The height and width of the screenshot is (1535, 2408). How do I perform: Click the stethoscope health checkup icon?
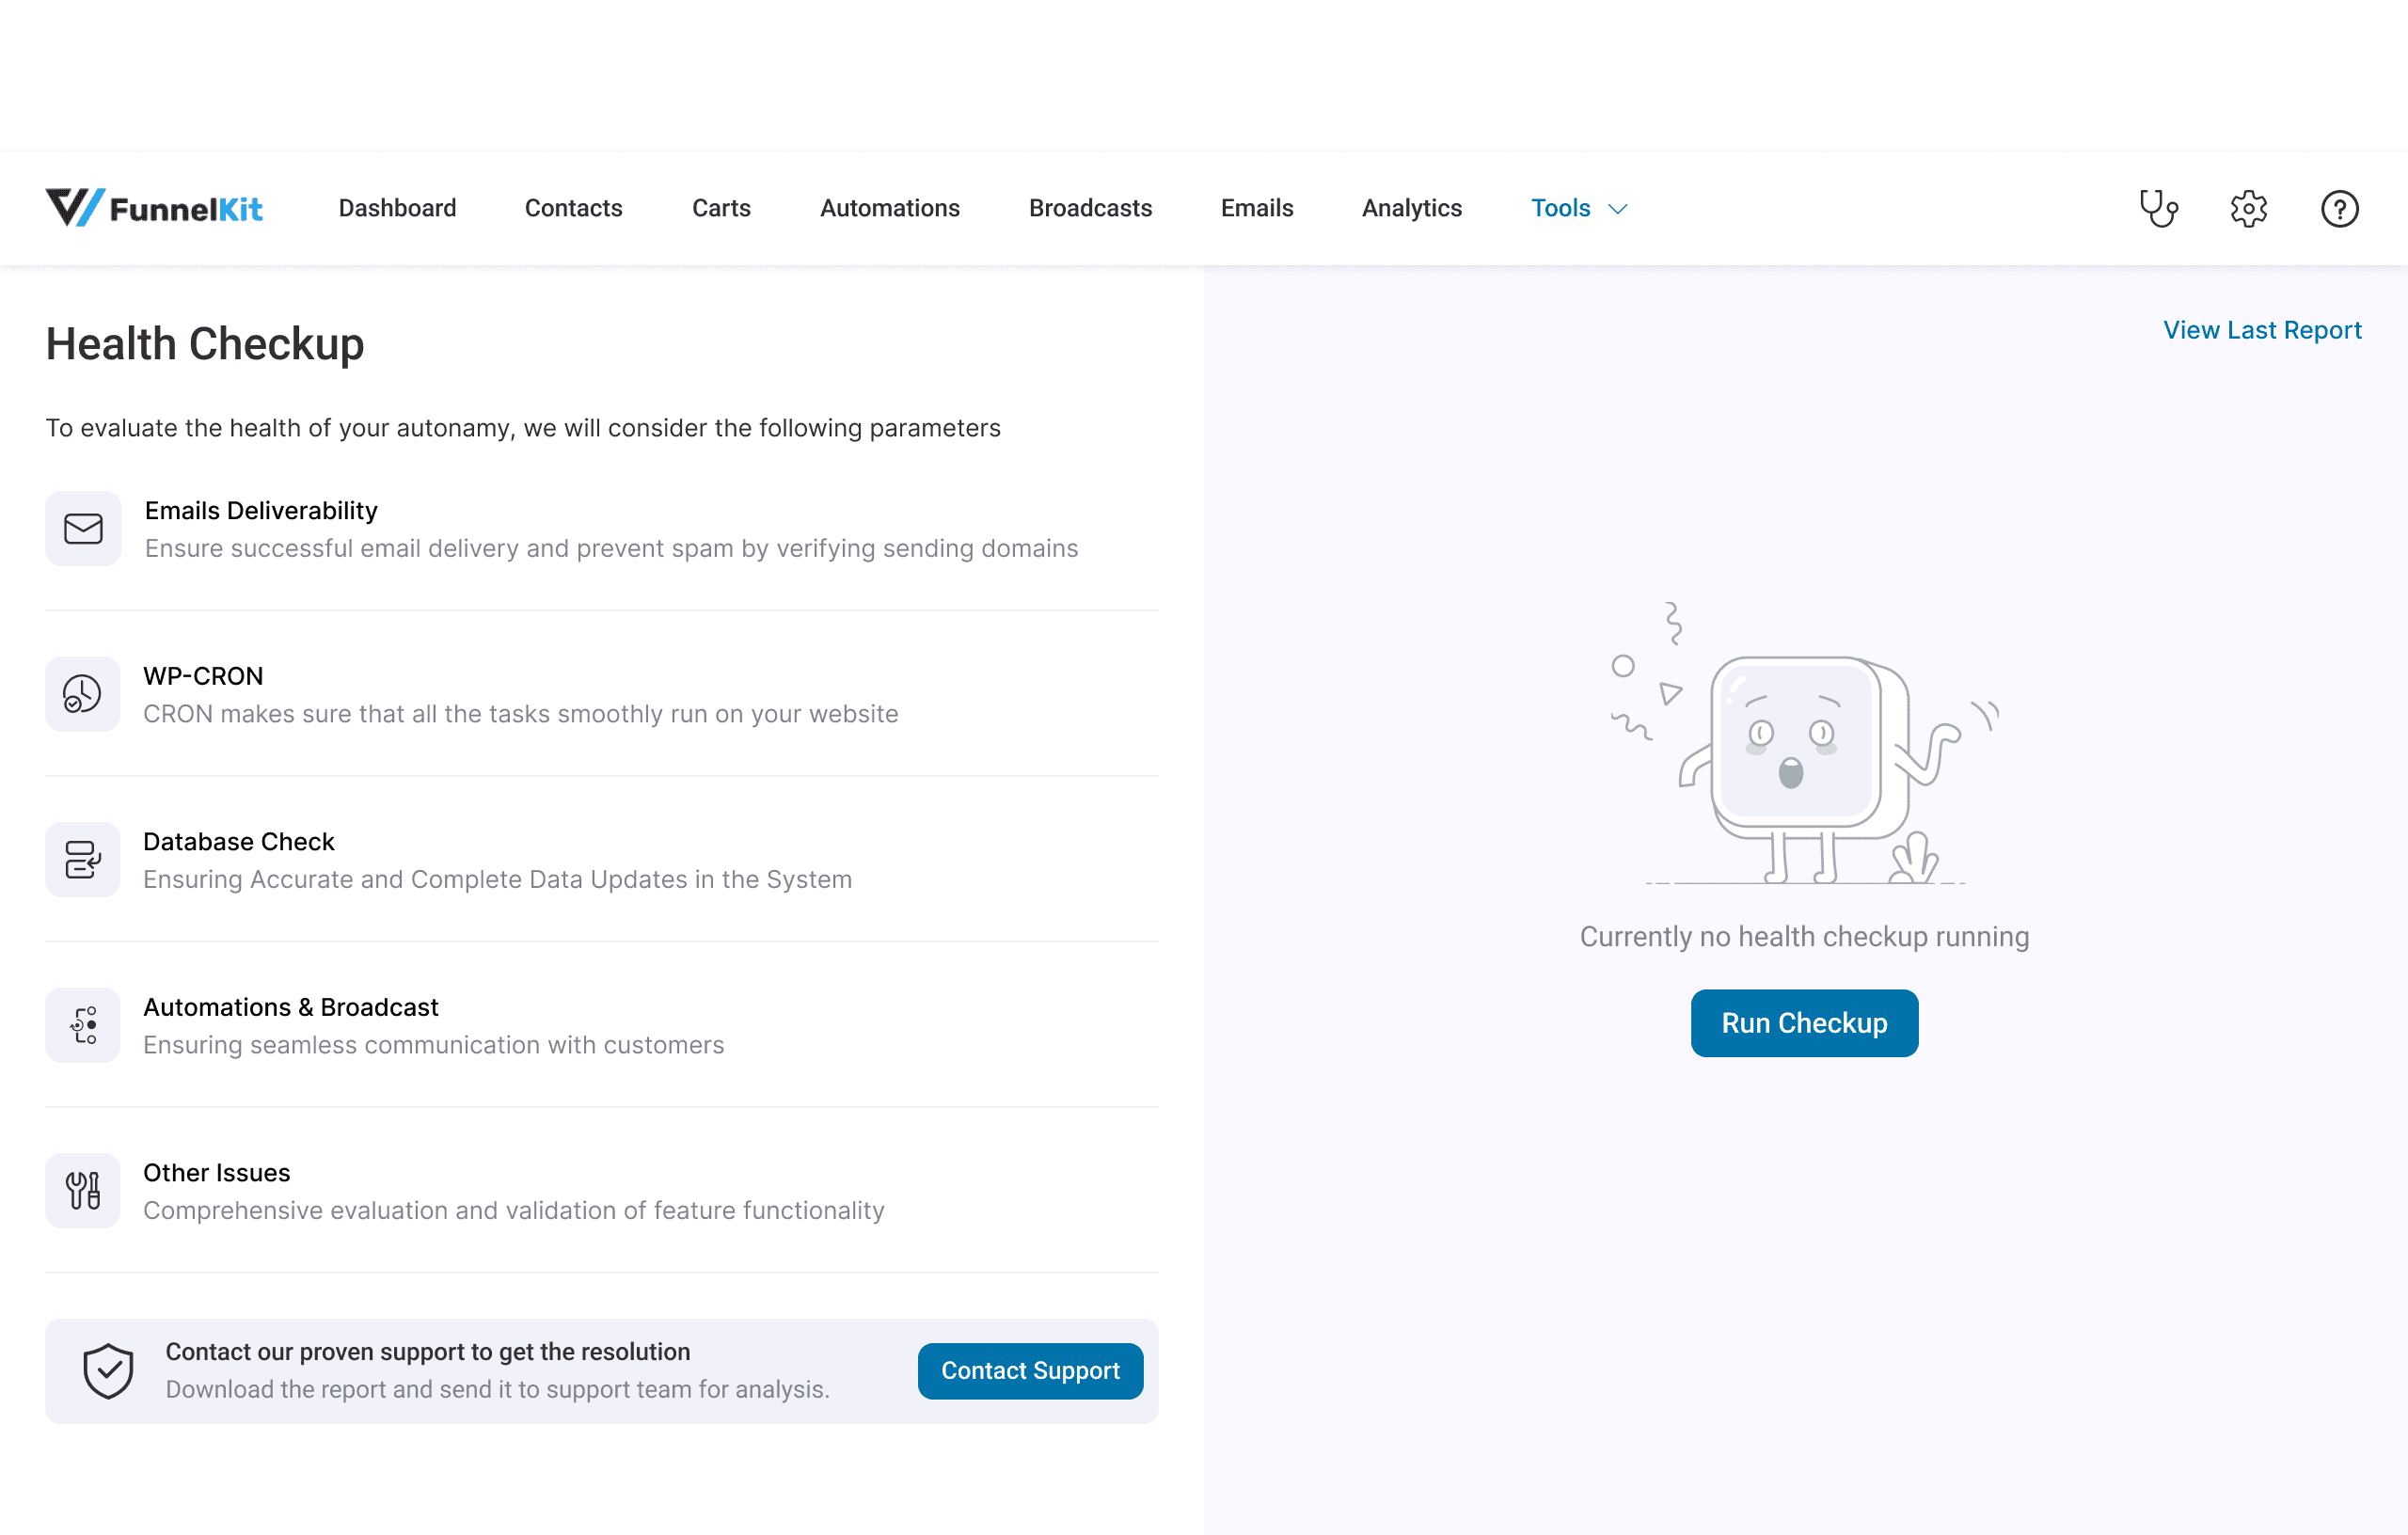click(x=2158, y=208)
